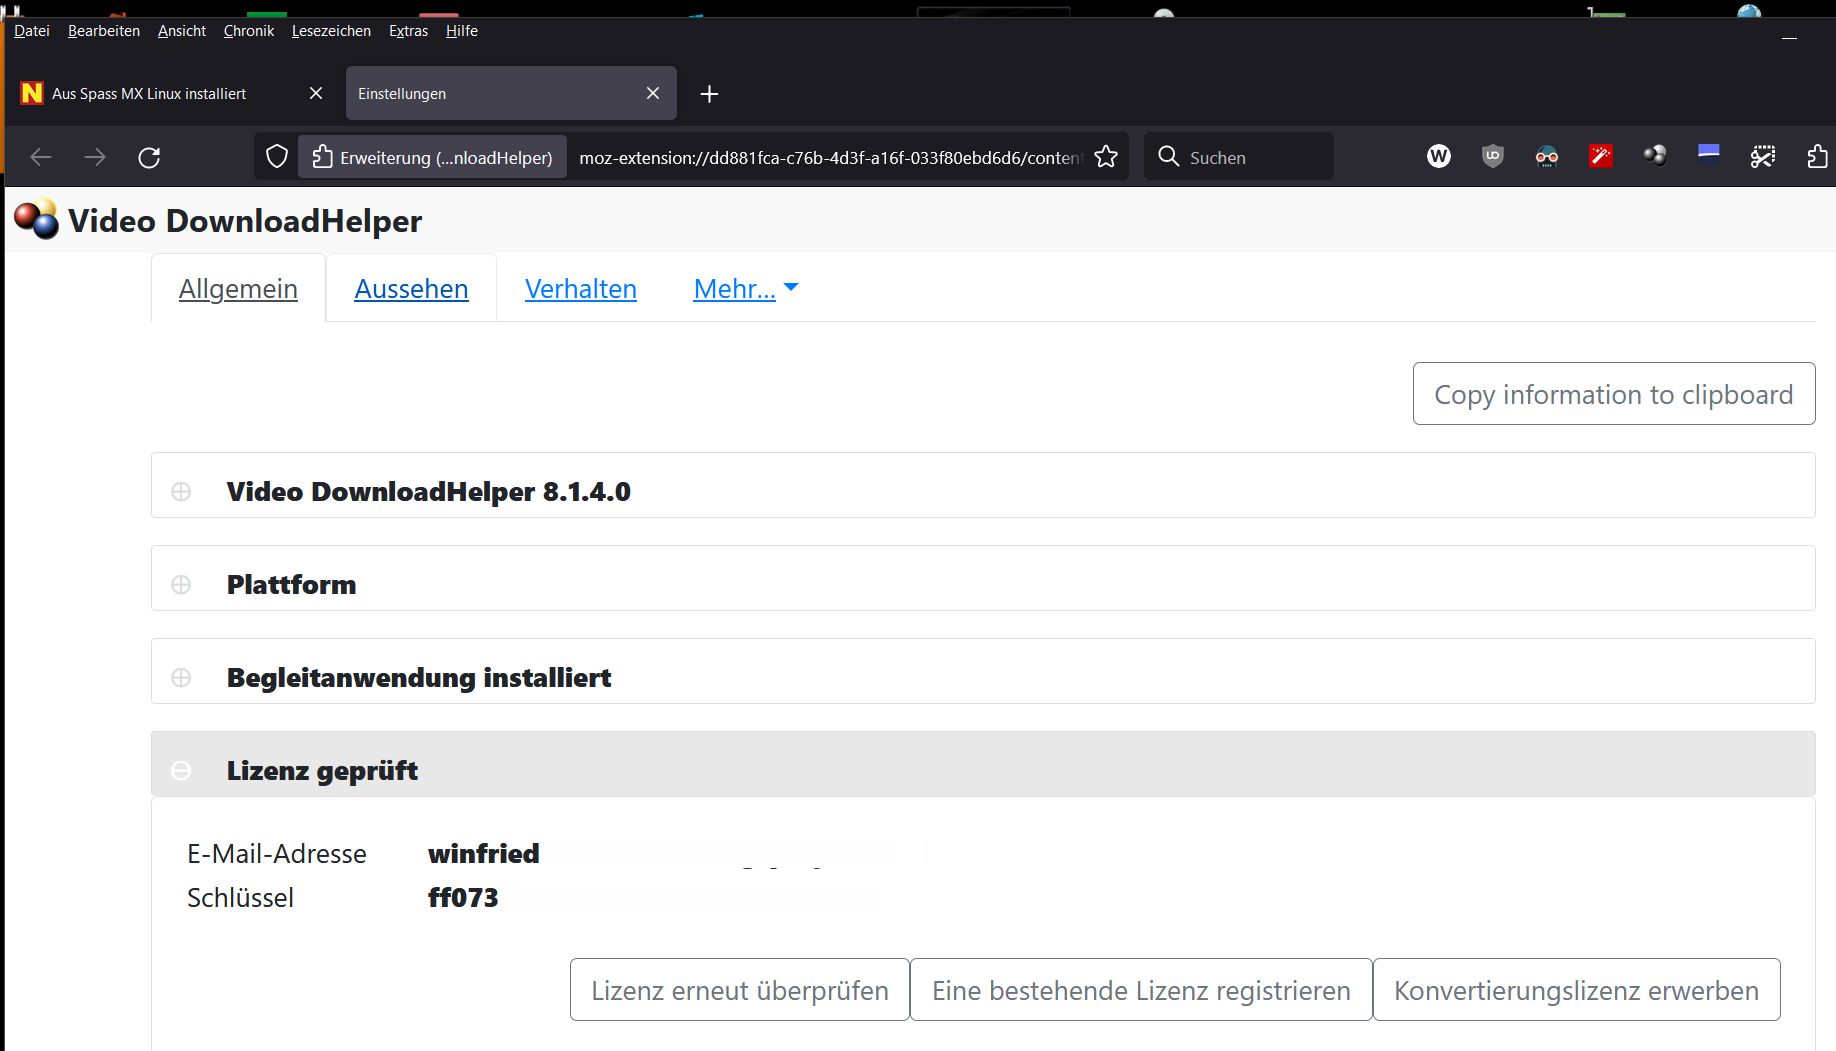Viewport: 1836px width, 1051px height.
Task: Open the white W extension icon
Action: (1439, 156)
